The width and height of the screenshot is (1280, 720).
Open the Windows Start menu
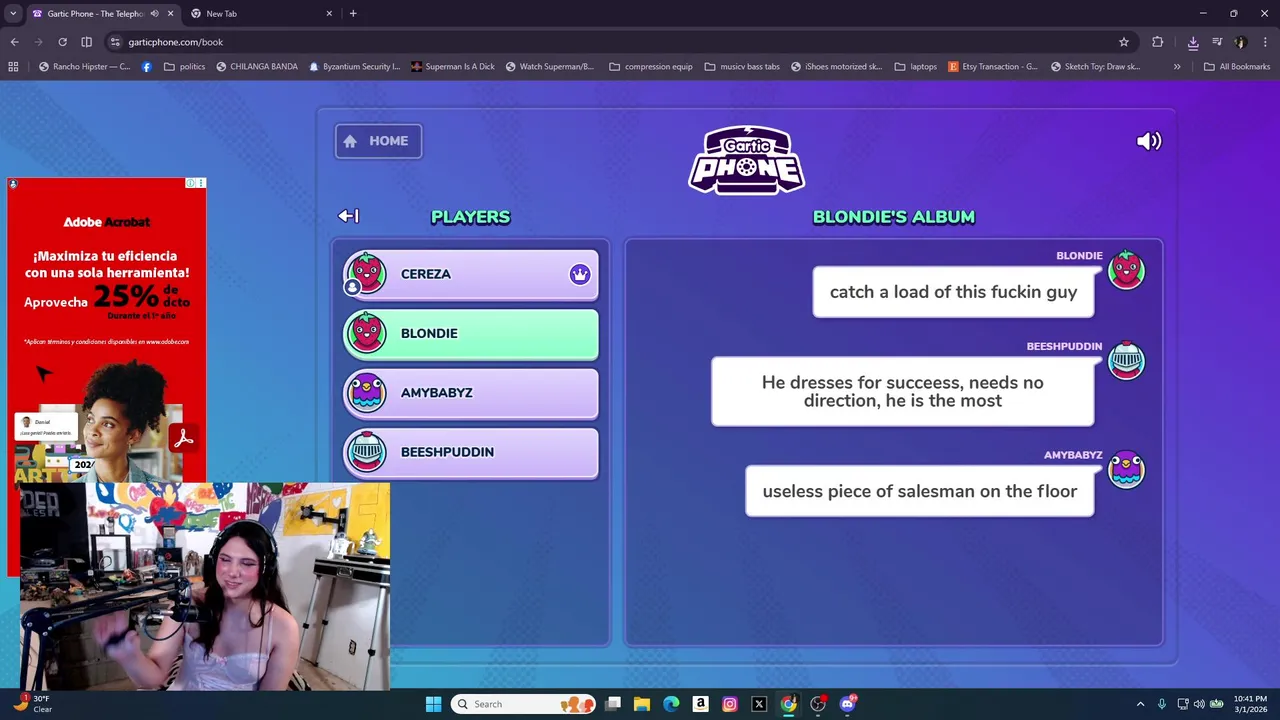click(x=433, y=704)
